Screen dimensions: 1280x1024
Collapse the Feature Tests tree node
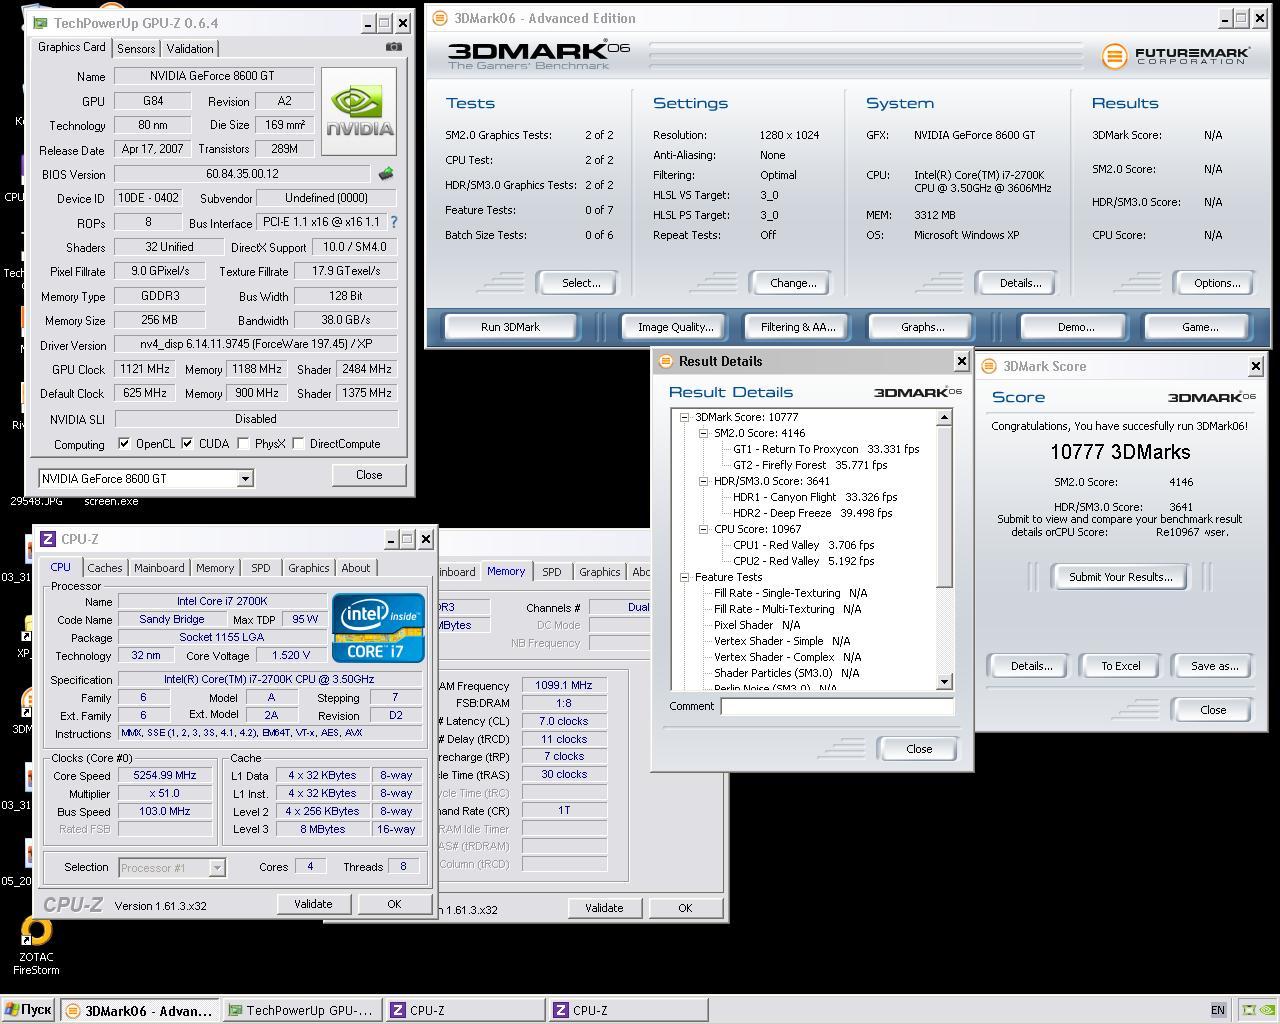pos(685,577)
